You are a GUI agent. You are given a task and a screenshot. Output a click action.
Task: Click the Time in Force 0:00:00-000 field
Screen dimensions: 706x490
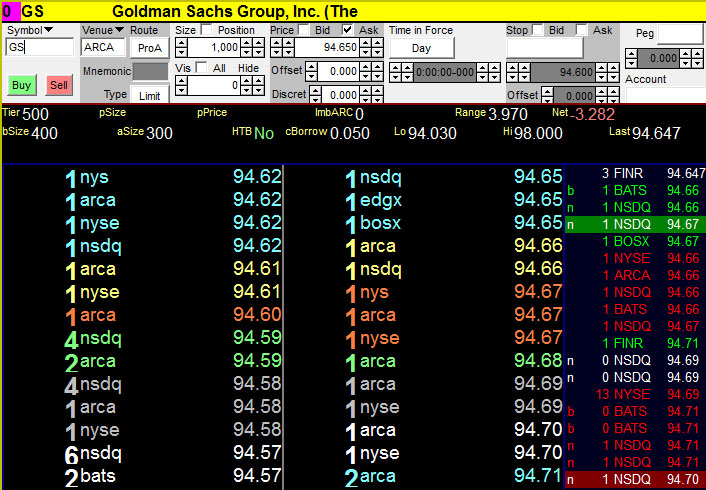coord(445,72)
